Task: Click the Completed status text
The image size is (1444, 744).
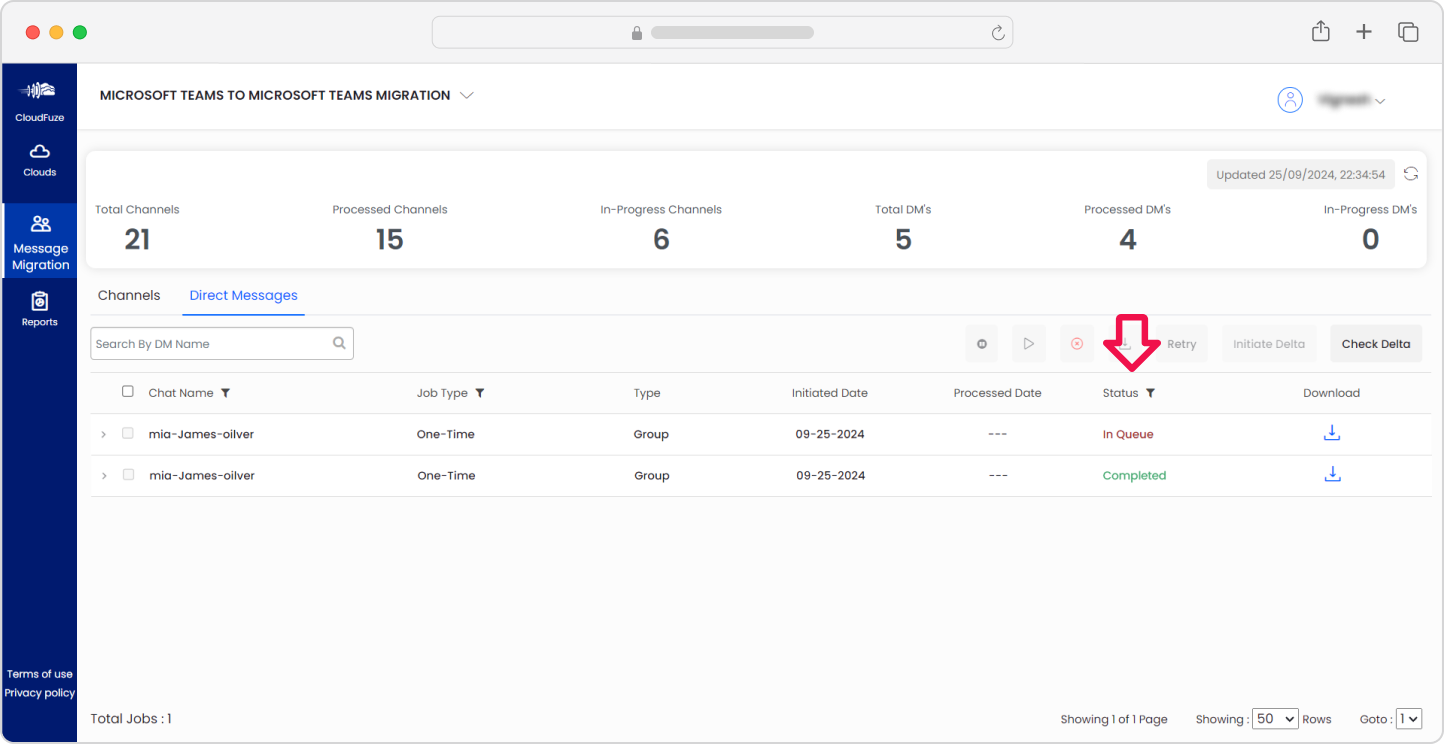Action: click(1134, 475)
